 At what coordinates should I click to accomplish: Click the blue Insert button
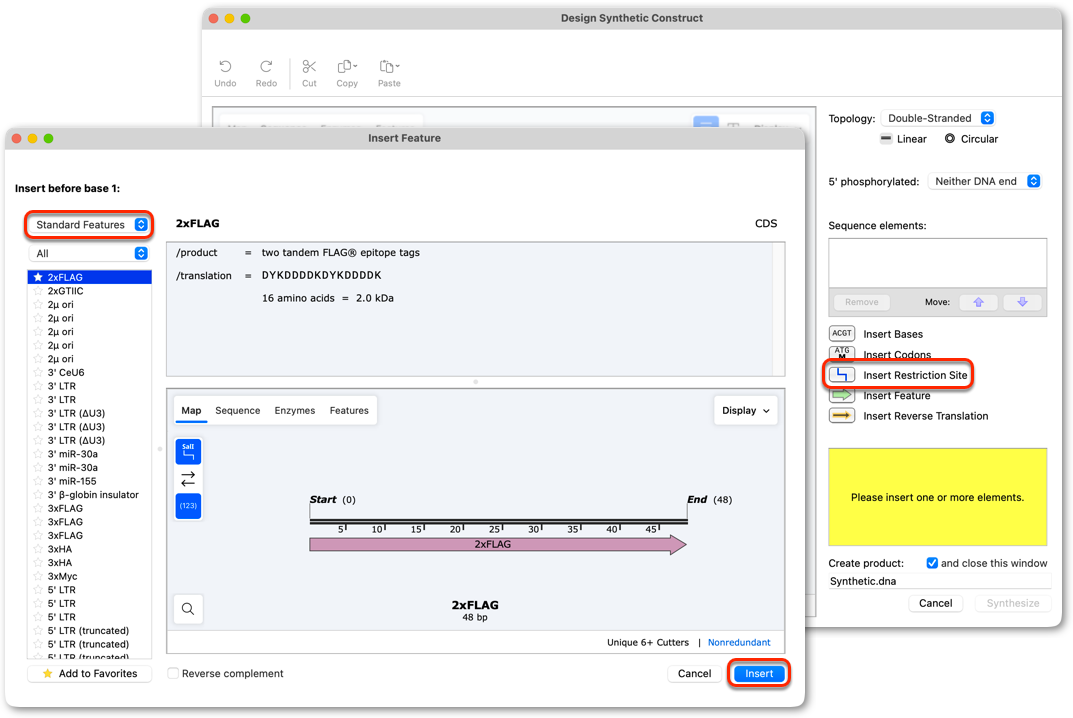759,674
